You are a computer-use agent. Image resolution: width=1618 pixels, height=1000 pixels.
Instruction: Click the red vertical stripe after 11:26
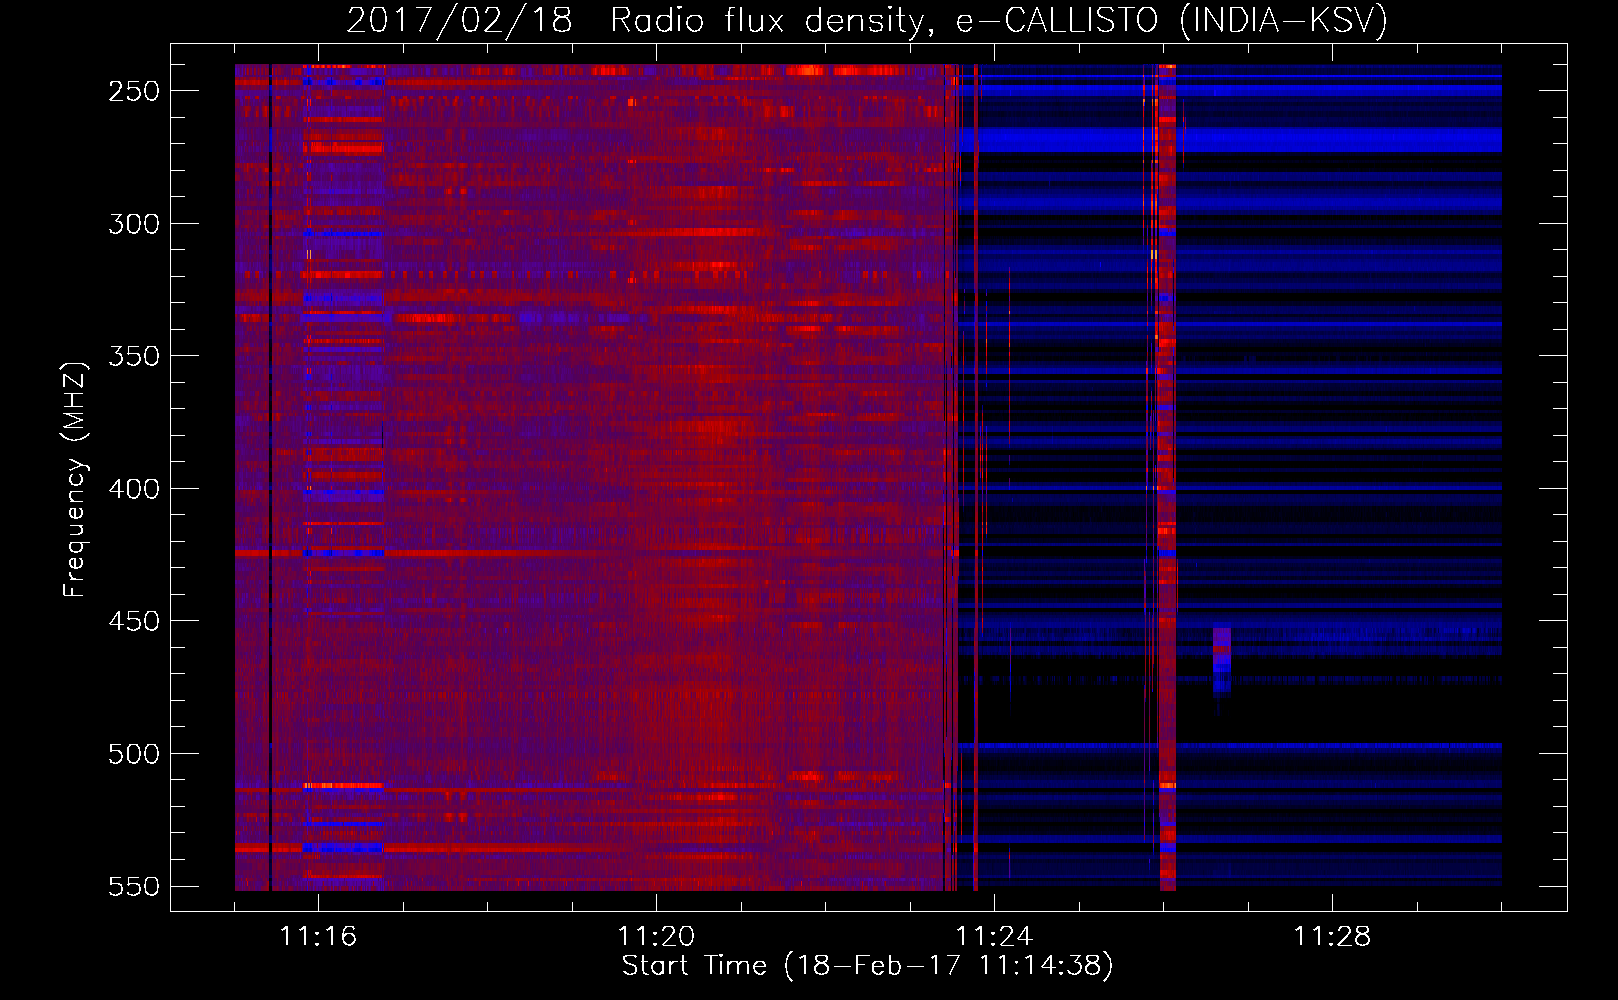[x=1167, y=477]
